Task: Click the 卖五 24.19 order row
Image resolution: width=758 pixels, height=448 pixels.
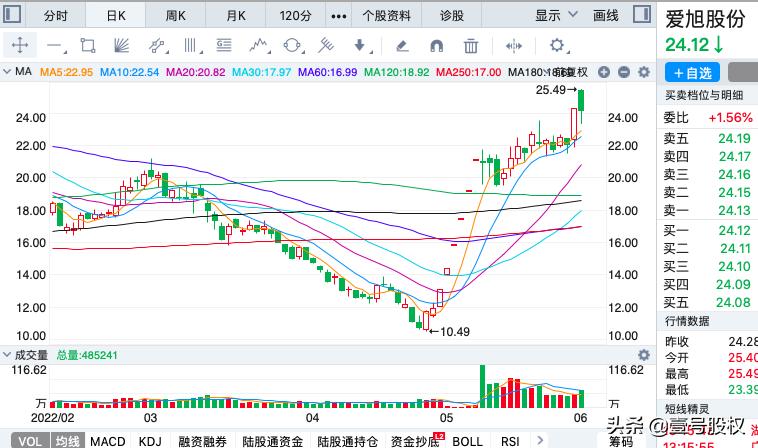Action: coord(708,139)
